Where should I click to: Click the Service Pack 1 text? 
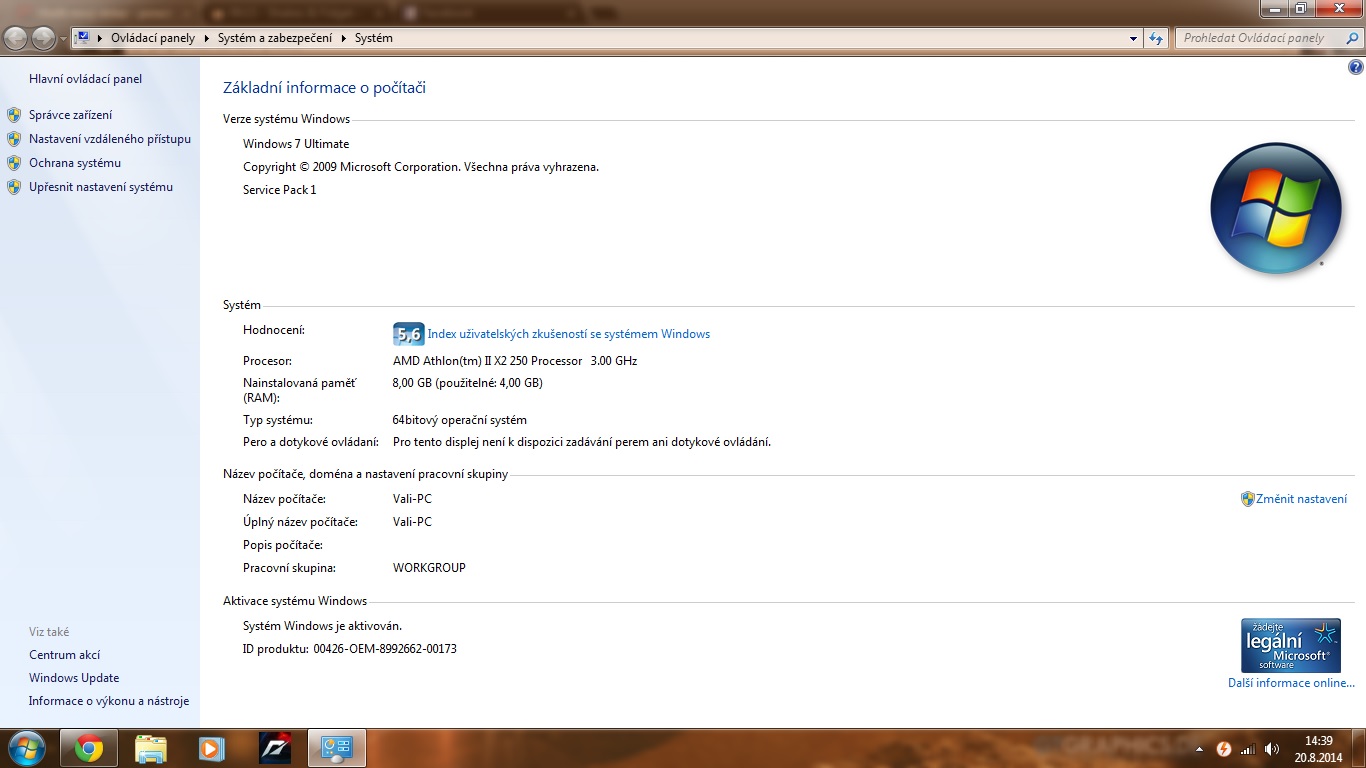(x=280, y=190)
